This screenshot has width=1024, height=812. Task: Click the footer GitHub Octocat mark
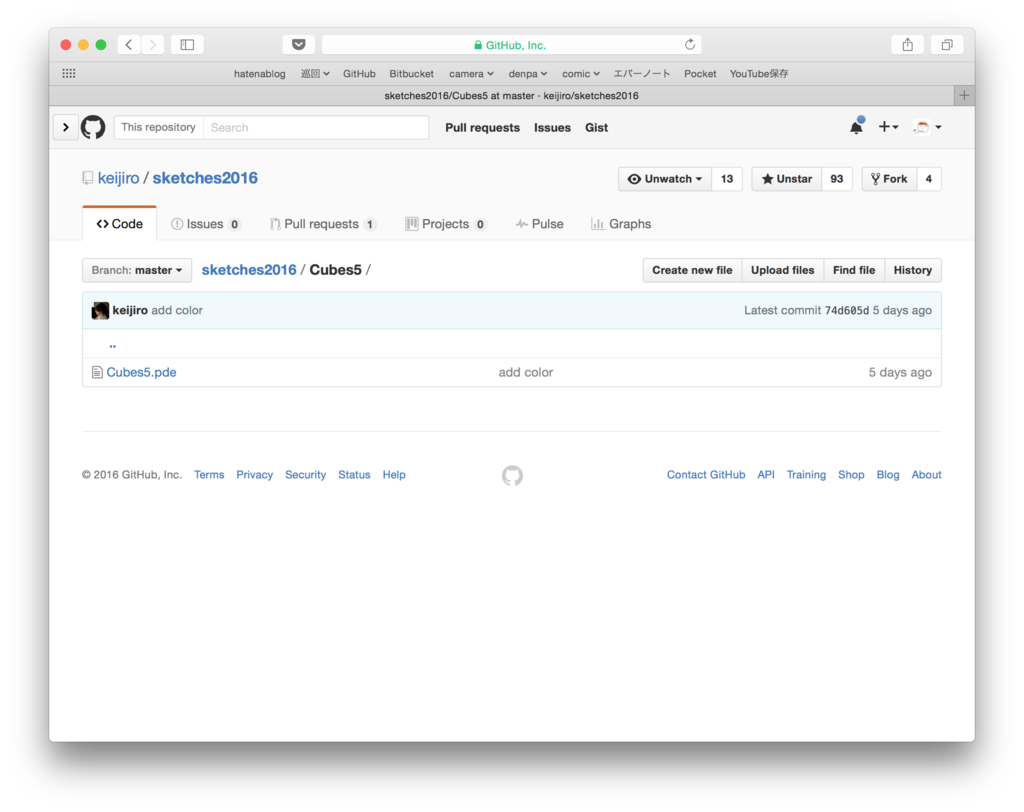(x=512, y=476)
